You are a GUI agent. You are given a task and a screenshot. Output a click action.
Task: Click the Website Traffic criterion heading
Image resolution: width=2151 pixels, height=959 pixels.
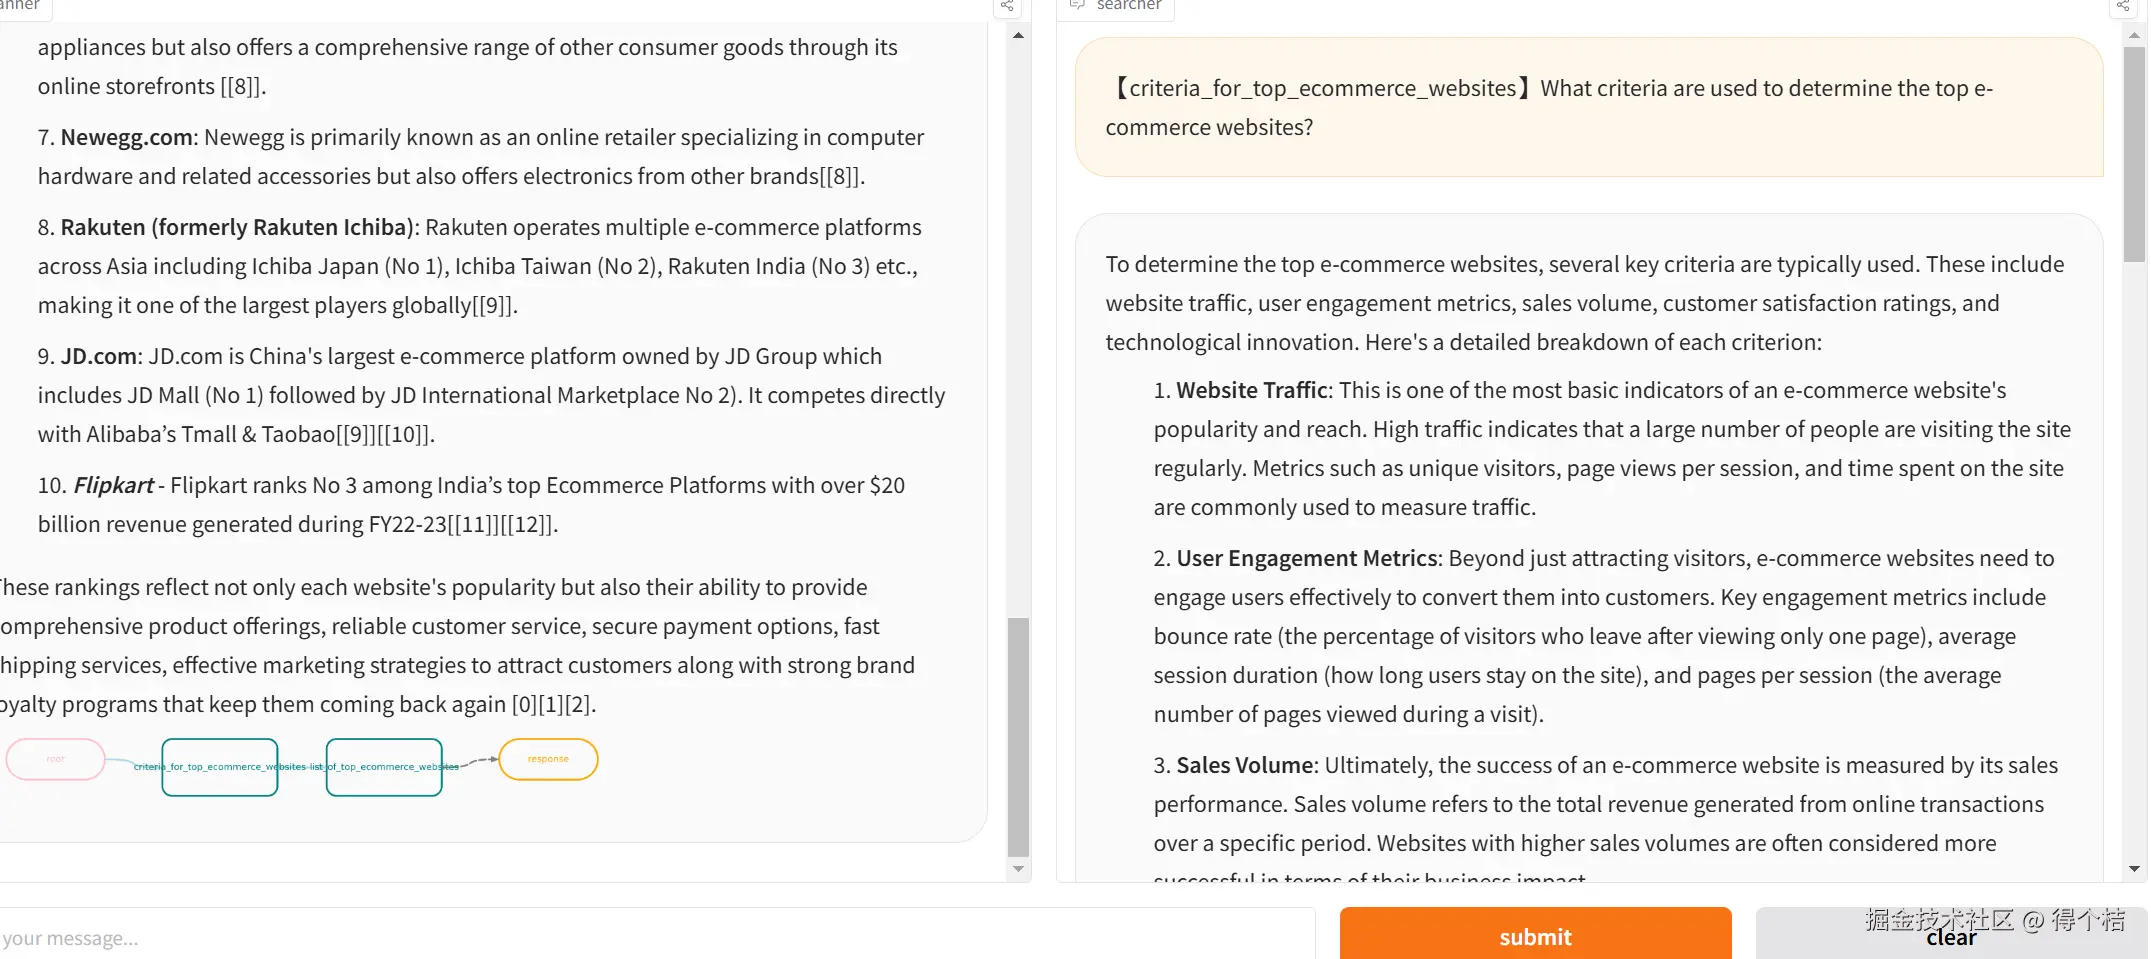coord(1251,391)
